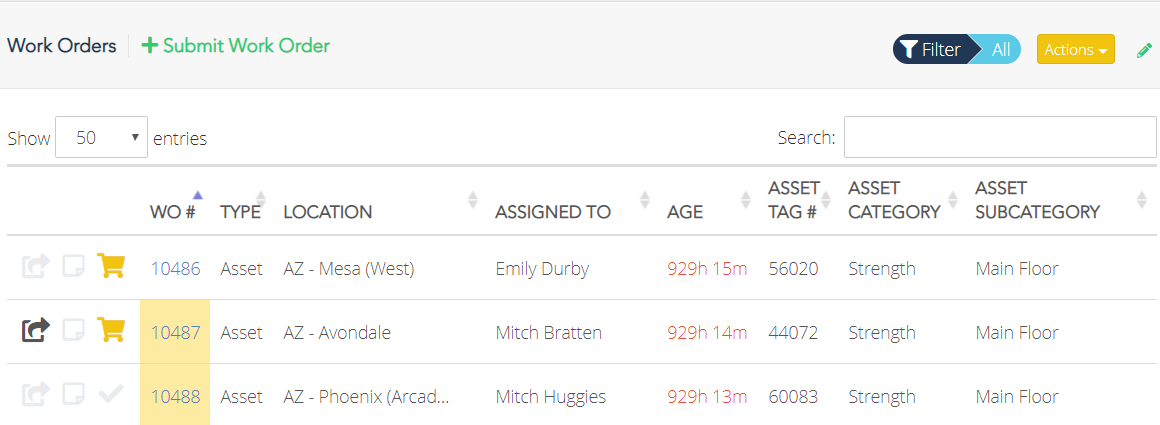Open work order 10488 link

[x=175, y=396]
